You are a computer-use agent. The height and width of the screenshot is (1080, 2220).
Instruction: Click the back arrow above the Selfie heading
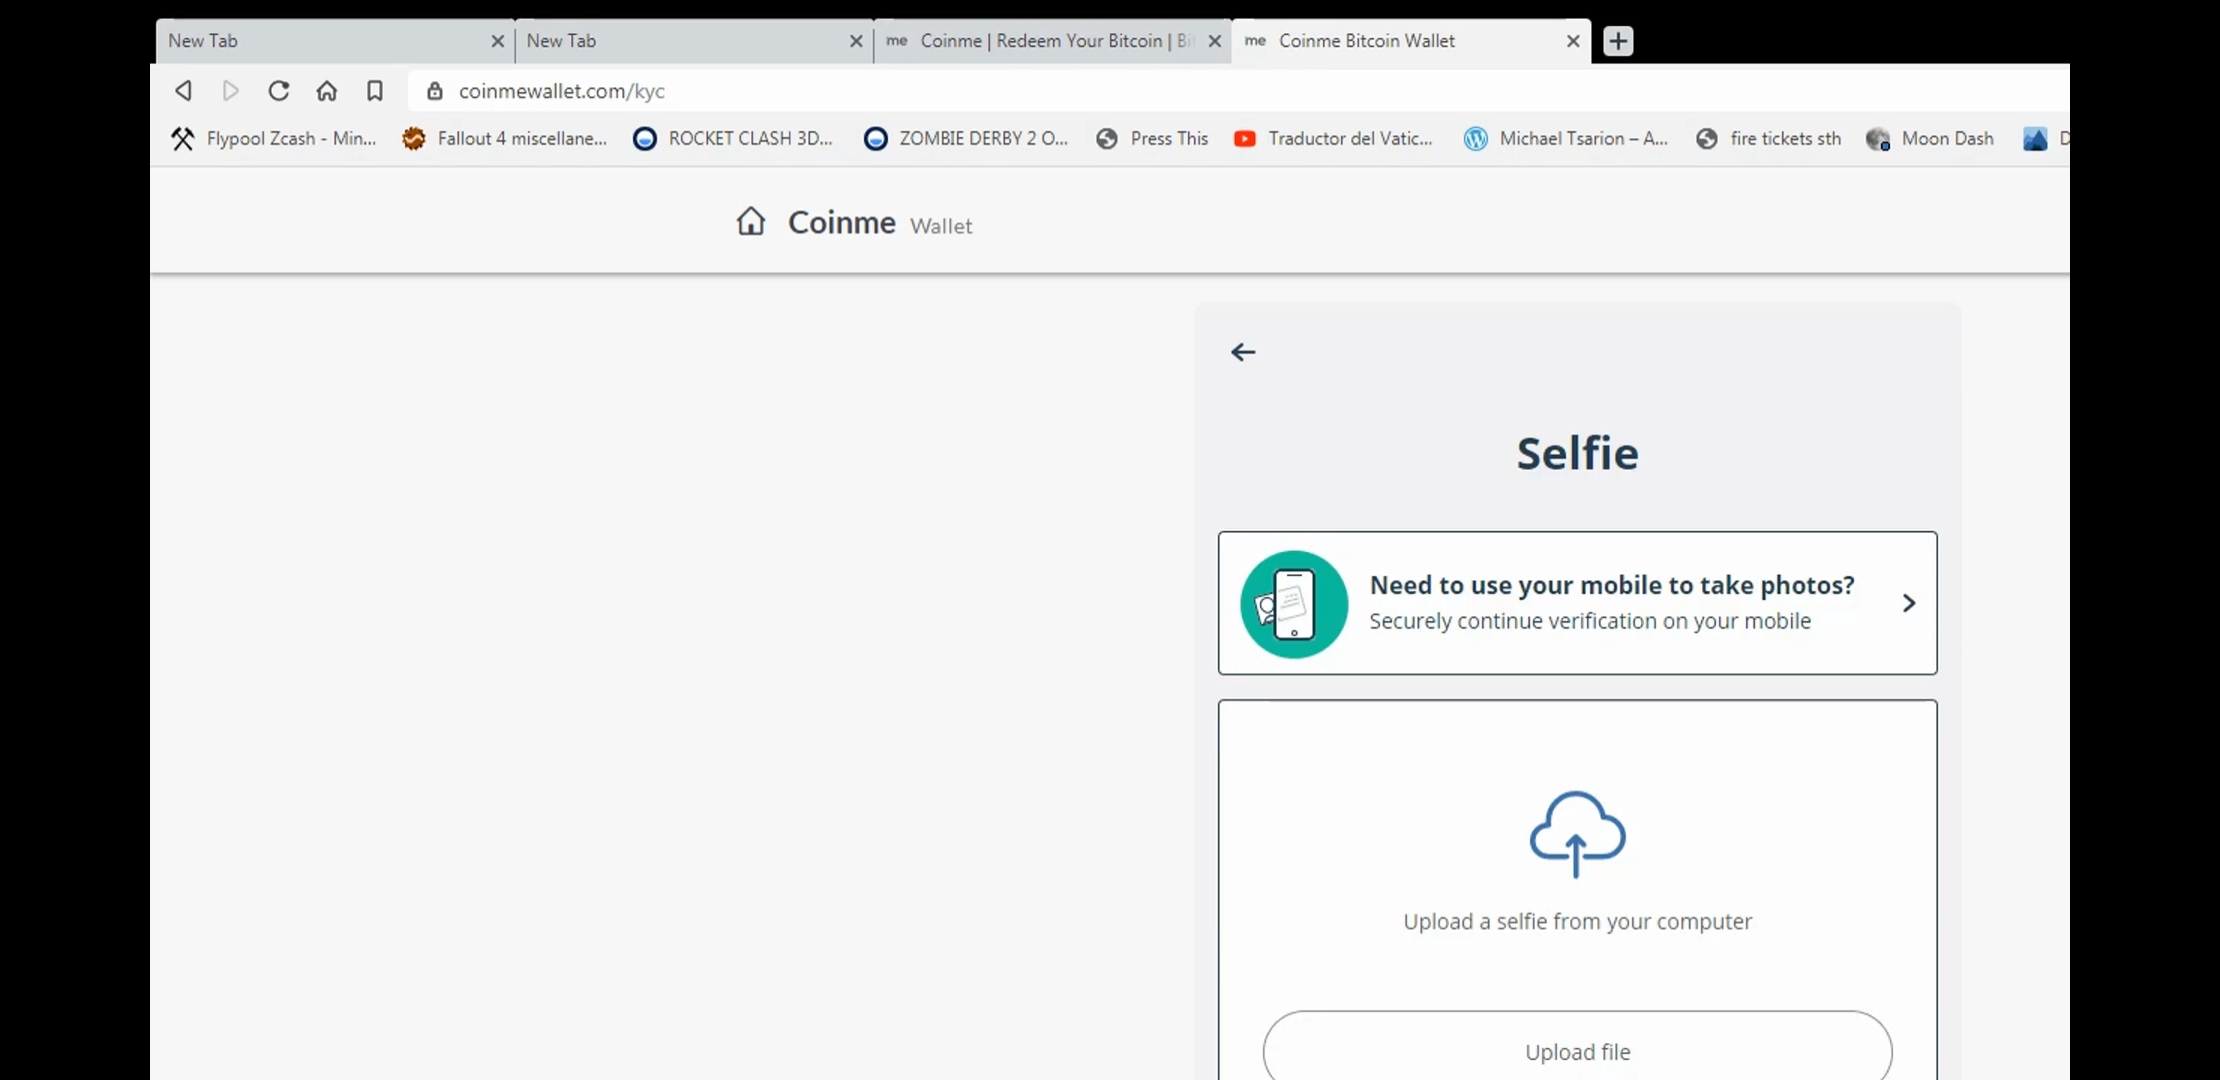(1242, 351)
